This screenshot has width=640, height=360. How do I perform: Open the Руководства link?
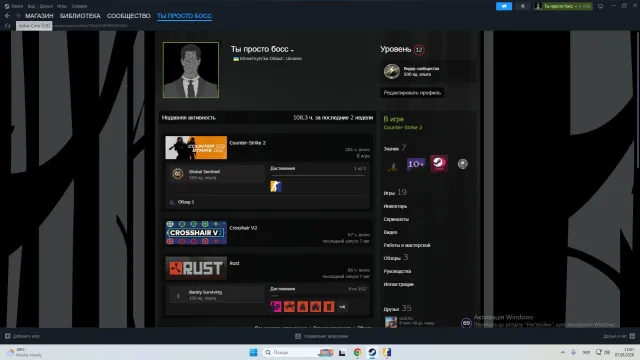coord(397,271)
